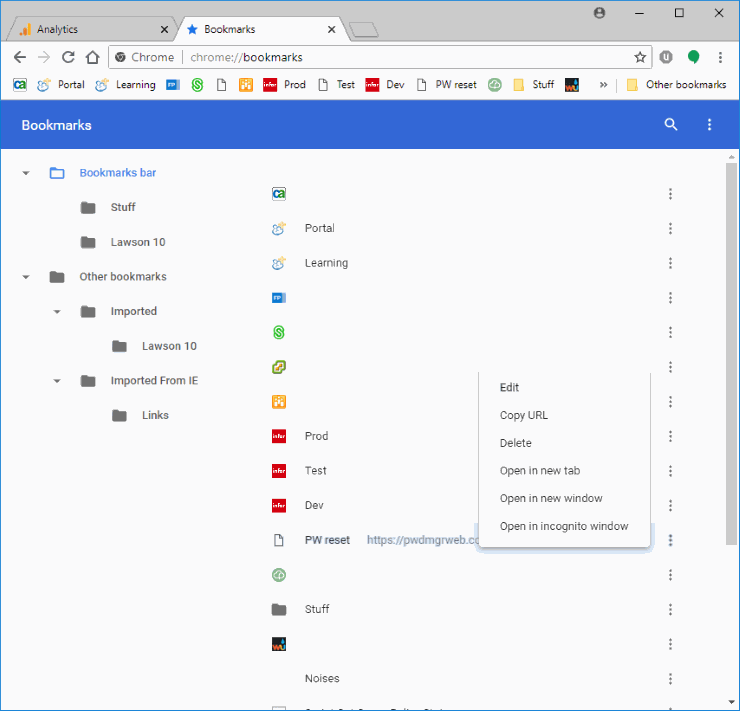Image resolution: width=740 pixels, height=711 pixels.
Task: Select the Stuff folder in the sidebar tree
Action: coord(108,208)
